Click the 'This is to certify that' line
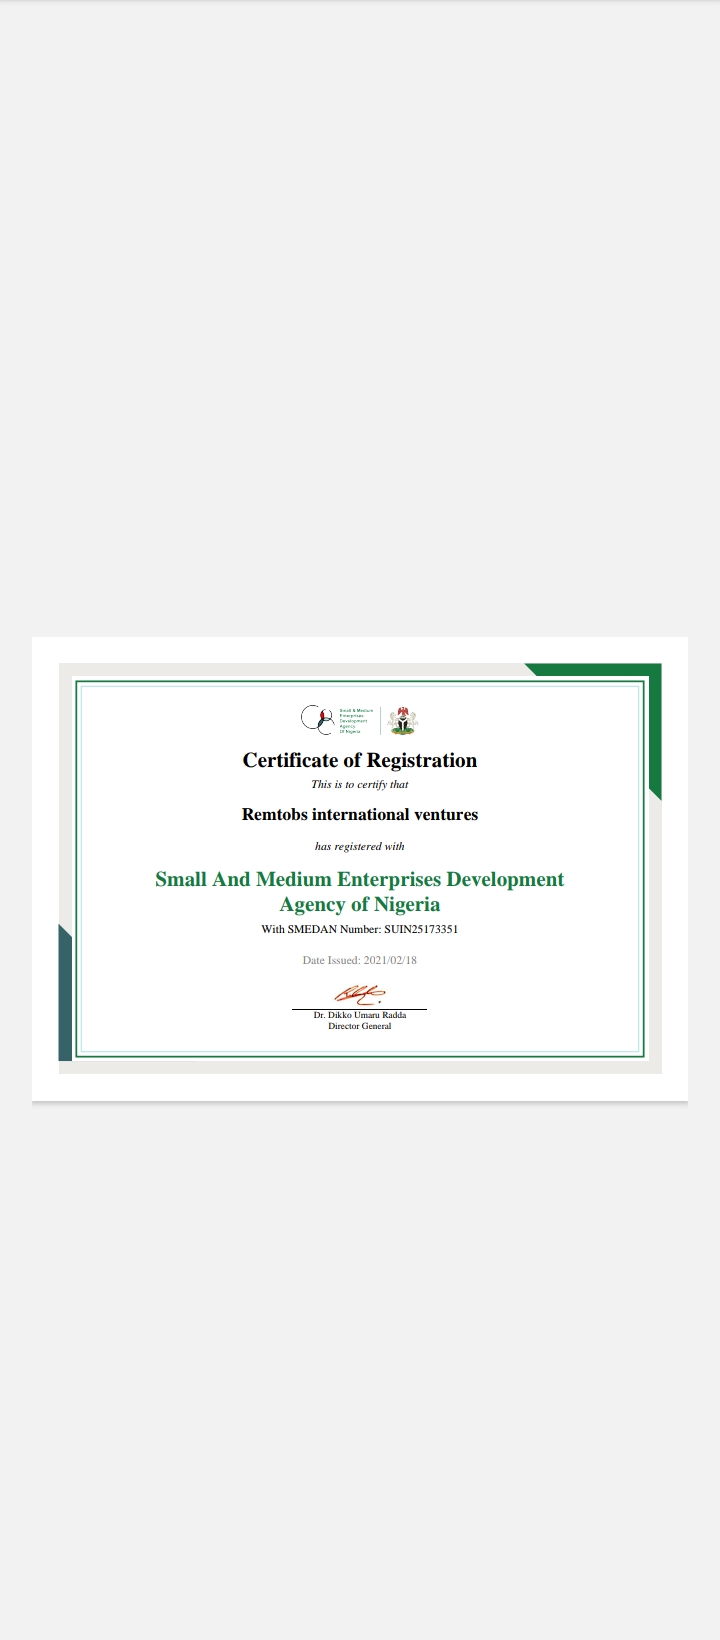 click(360, 785)
